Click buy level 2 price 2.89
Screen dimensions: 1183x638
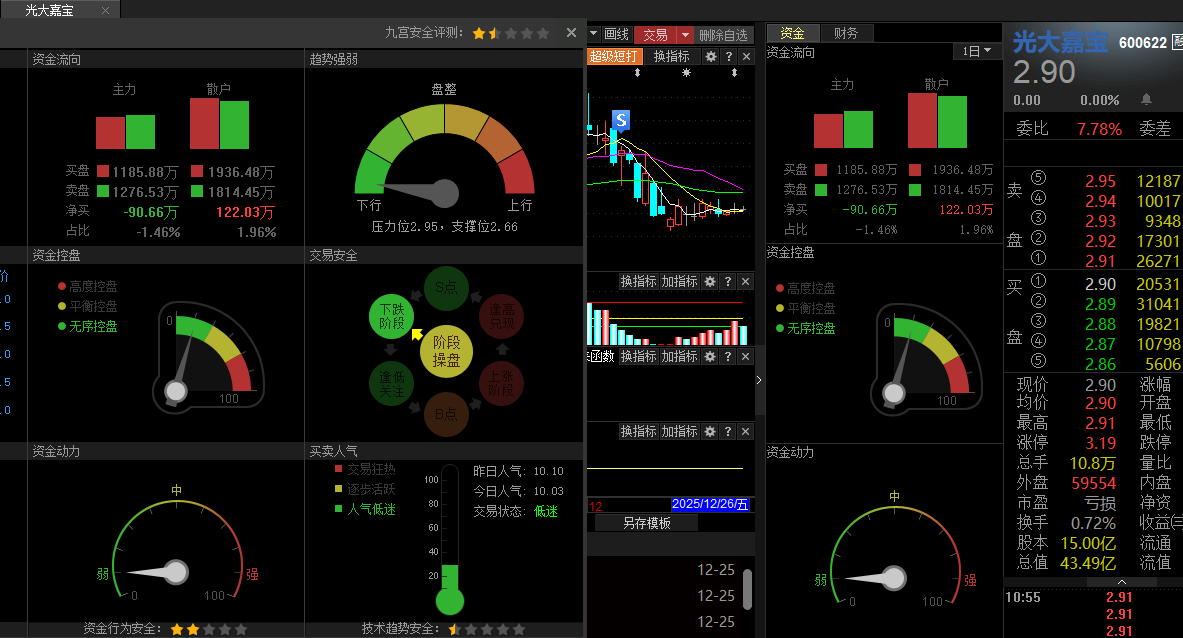1100,304
